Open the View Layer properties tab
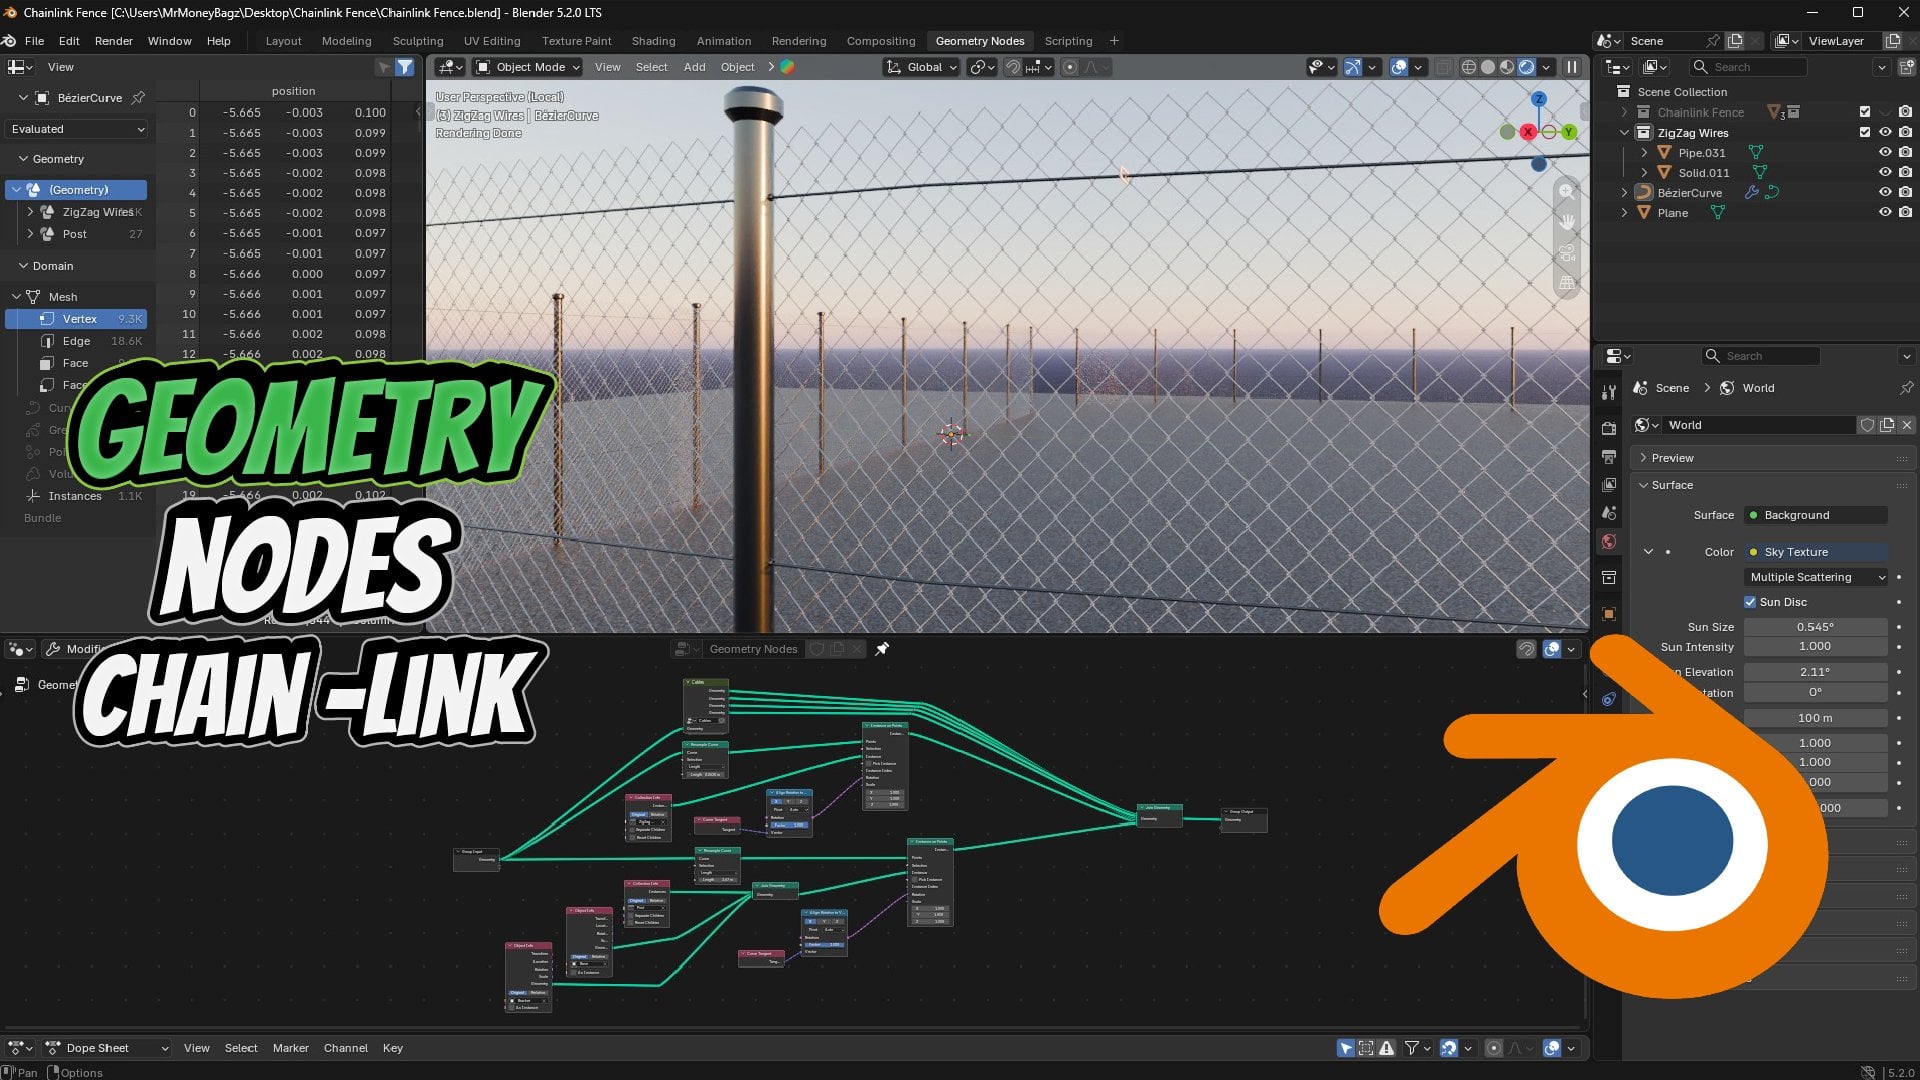 1608,485
